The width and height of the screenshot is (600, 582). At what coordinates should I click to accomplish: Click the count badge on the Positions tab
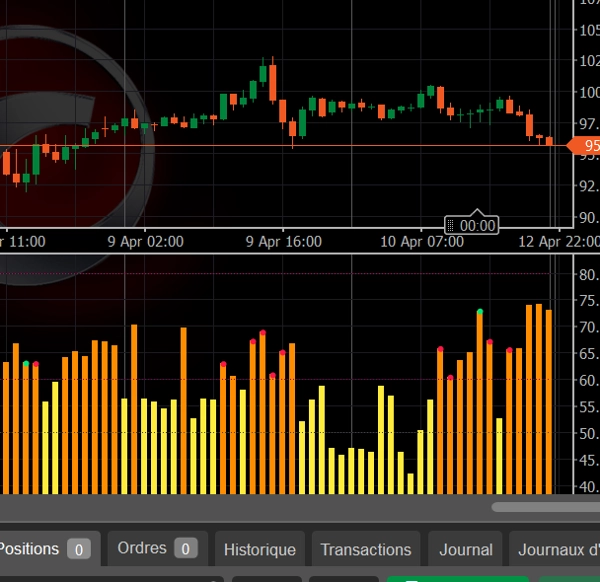(x=79, y=549)
